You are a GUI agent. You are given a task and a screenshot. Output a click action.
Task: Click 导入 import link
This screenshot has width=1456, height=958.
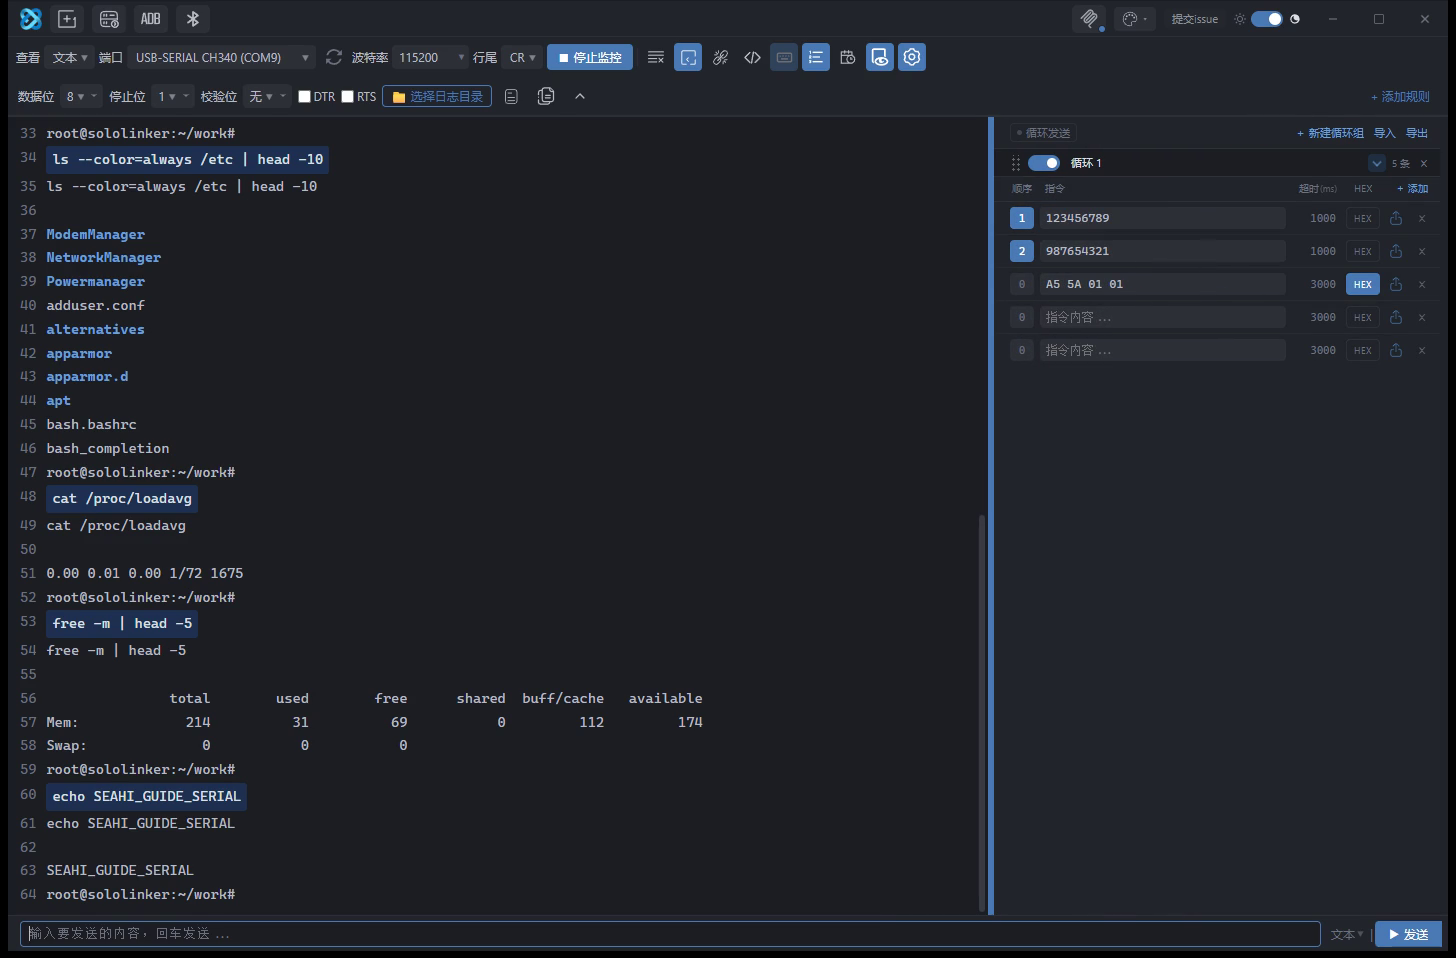pos(1384,133)
